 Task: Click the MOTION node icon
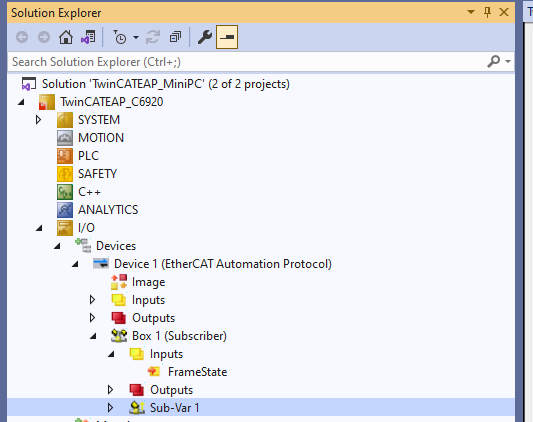65,138
